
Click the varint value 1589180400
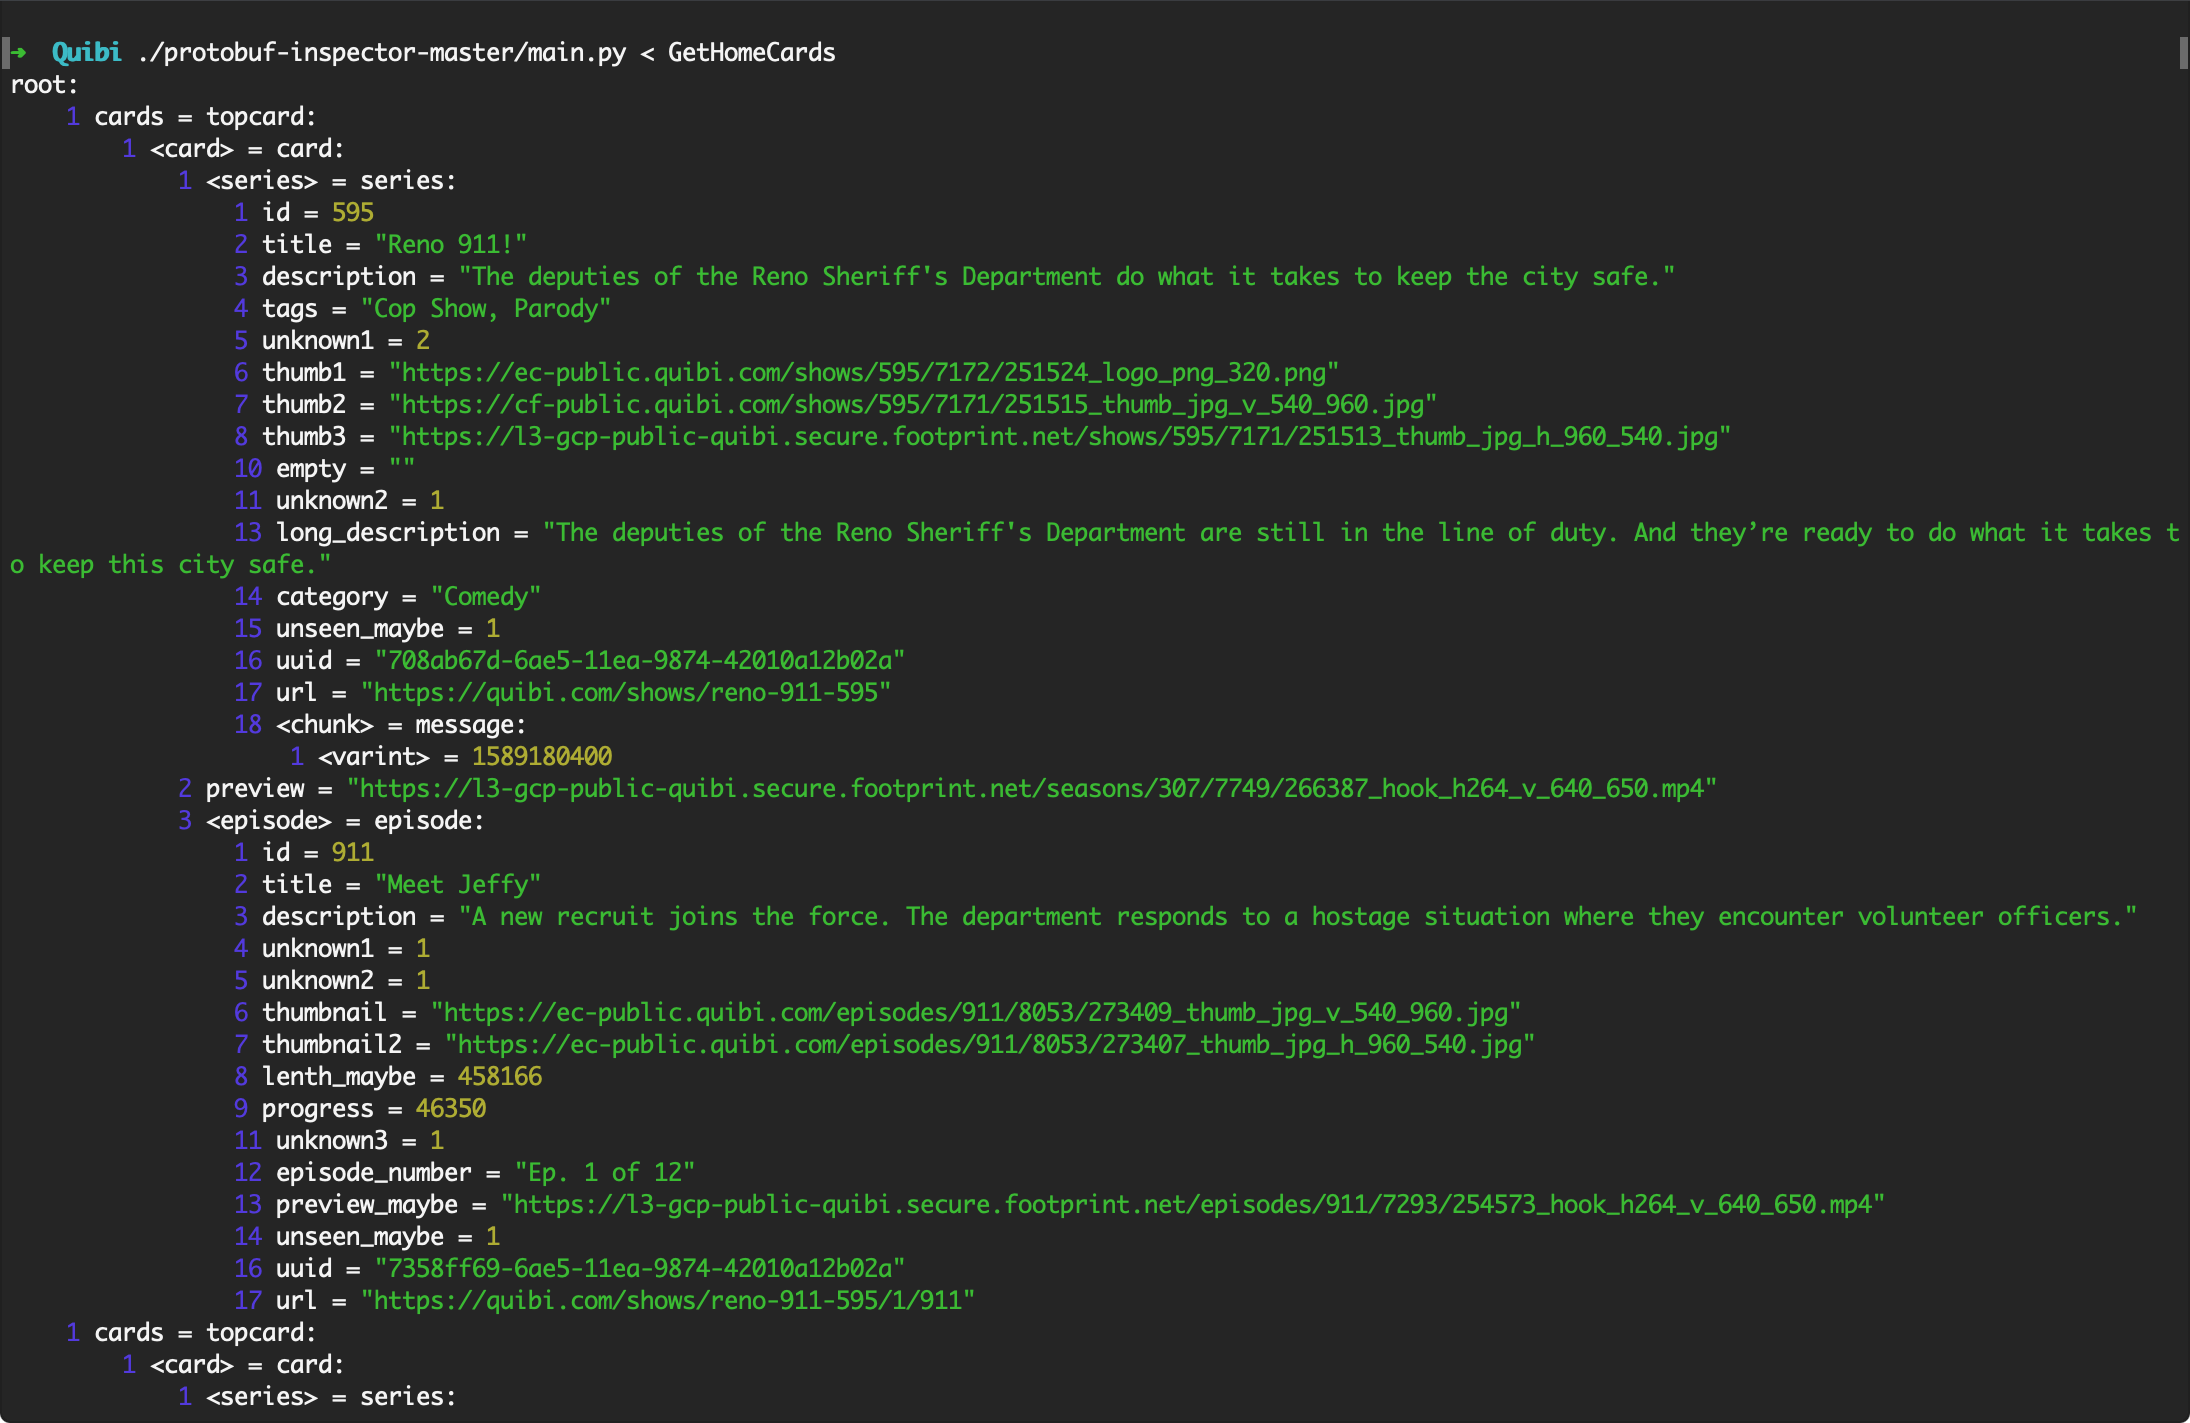pos(542,756)
